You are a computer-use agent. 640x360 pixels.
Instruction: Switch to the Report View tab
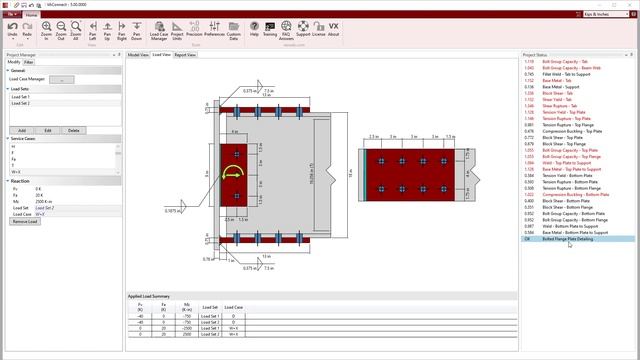pyautogui.click(x=185, y=55)
